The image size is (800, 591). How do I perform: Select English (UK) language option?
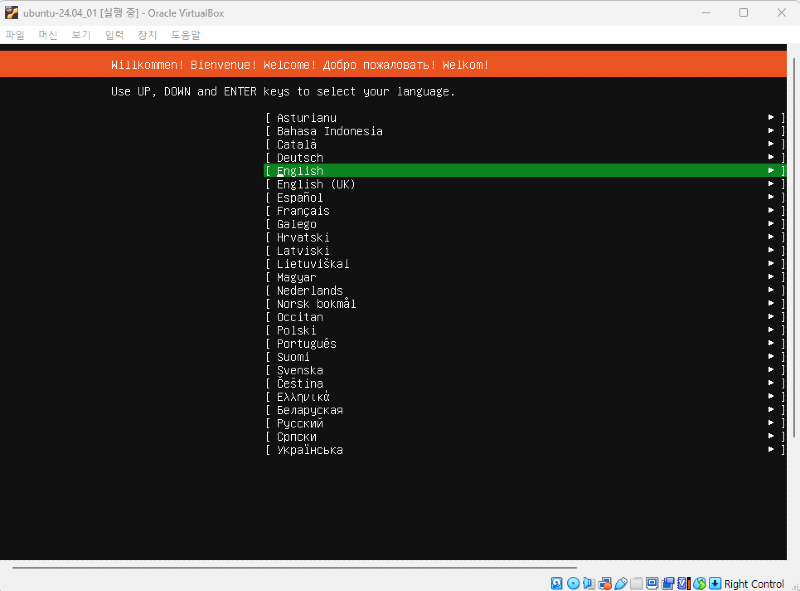(316, 184)
